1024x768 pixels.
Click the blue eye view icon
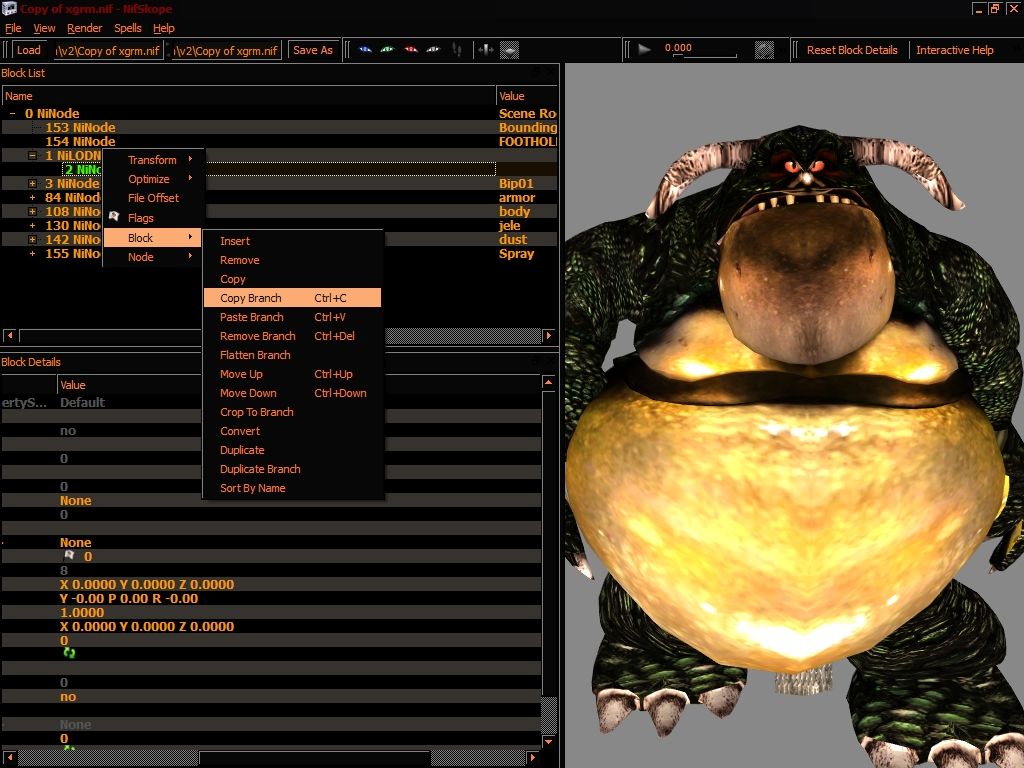click(365, 50)
